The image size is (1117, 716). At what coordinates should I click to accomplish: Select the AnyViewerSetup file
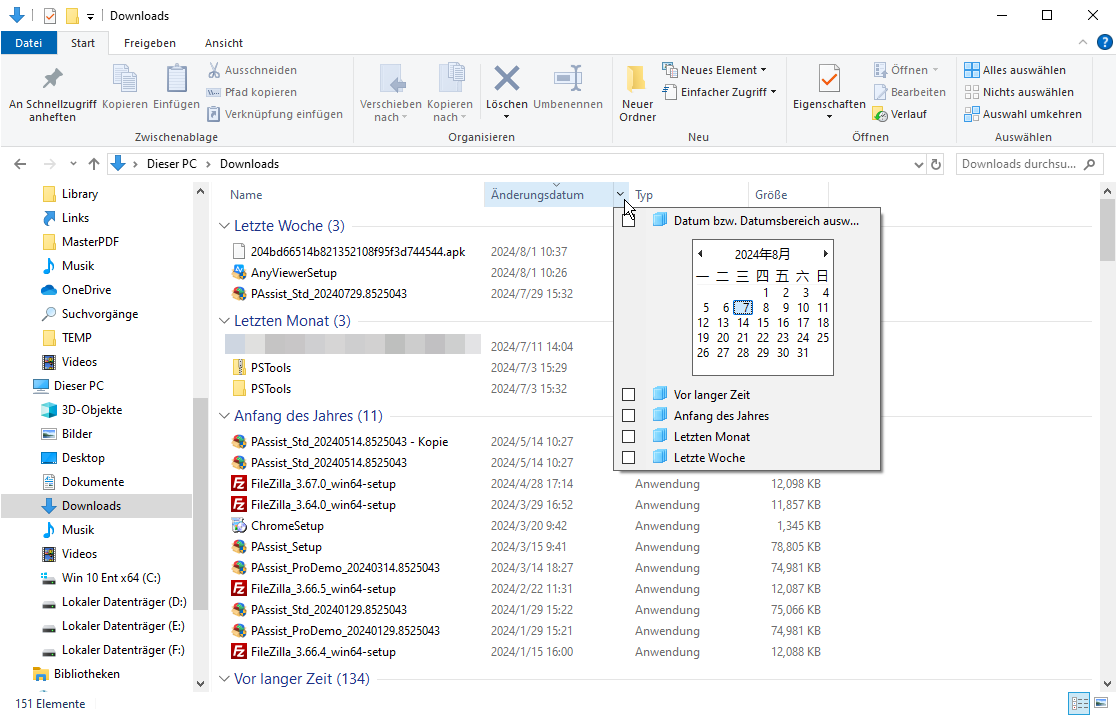293,273
